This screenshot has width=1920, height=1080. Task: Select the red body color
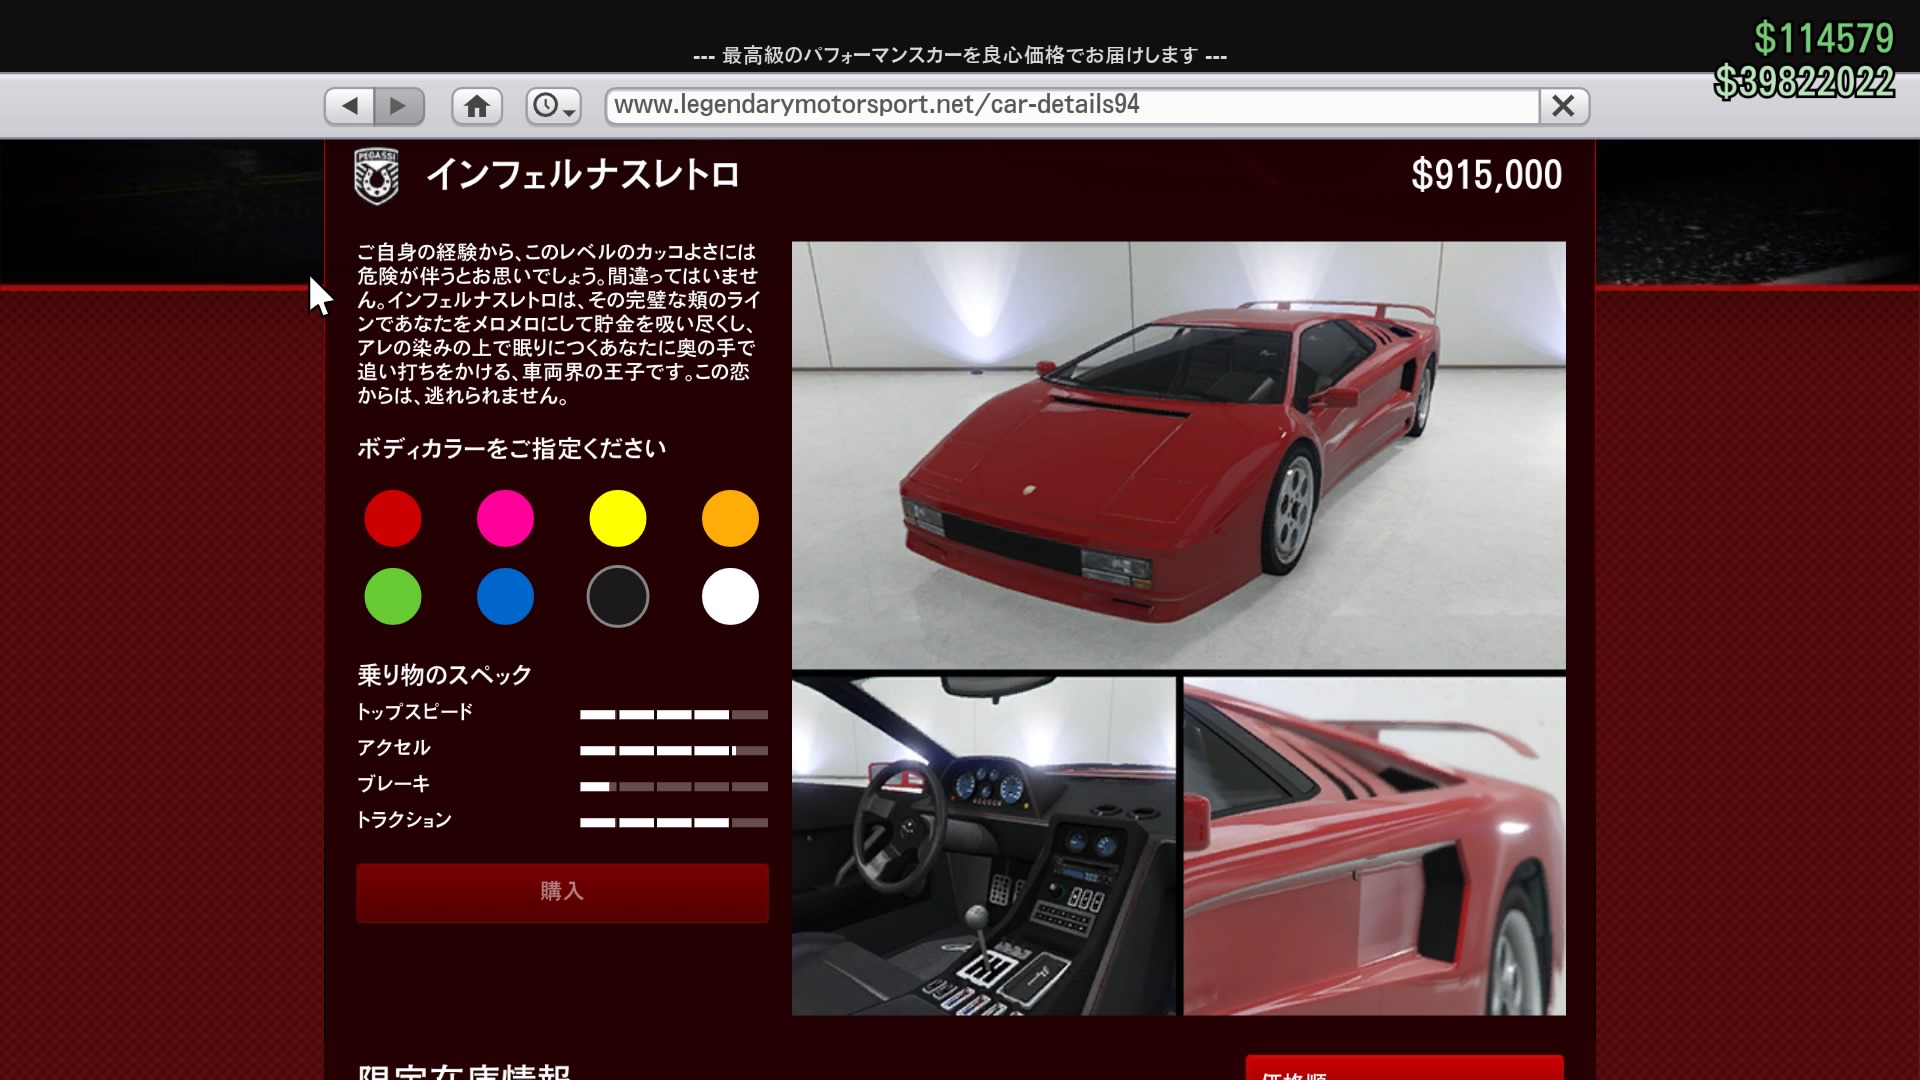tap(393, 518)
